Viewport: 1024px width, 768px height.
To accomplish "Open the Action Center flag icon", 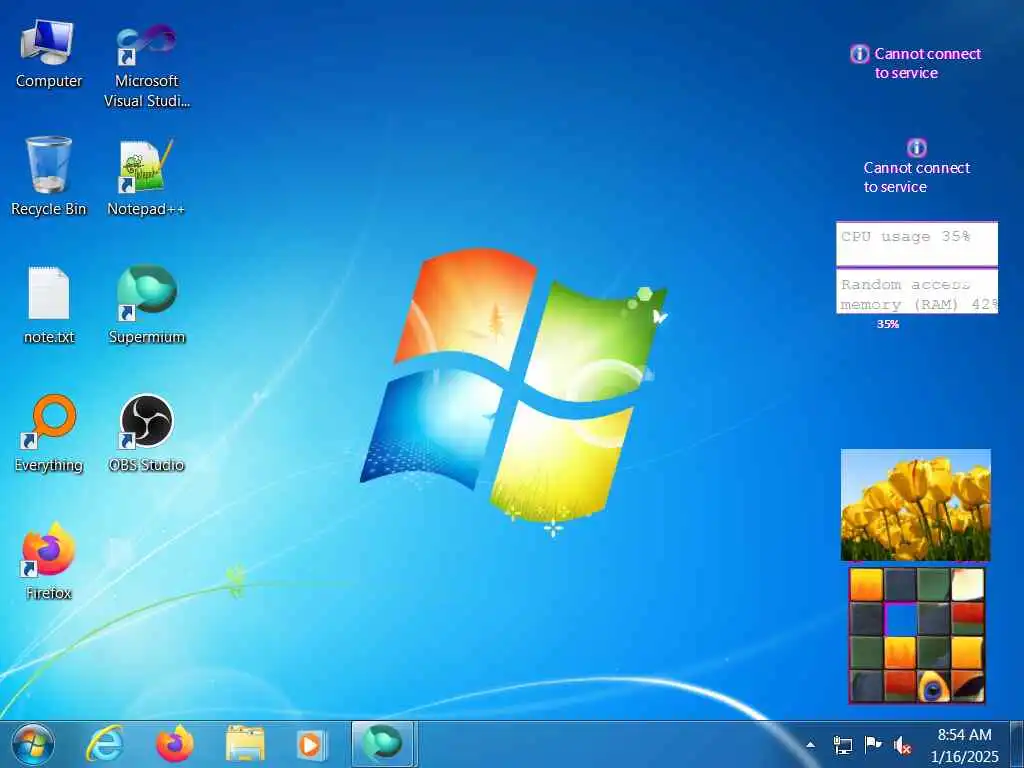I will click(x=872, y=744).
